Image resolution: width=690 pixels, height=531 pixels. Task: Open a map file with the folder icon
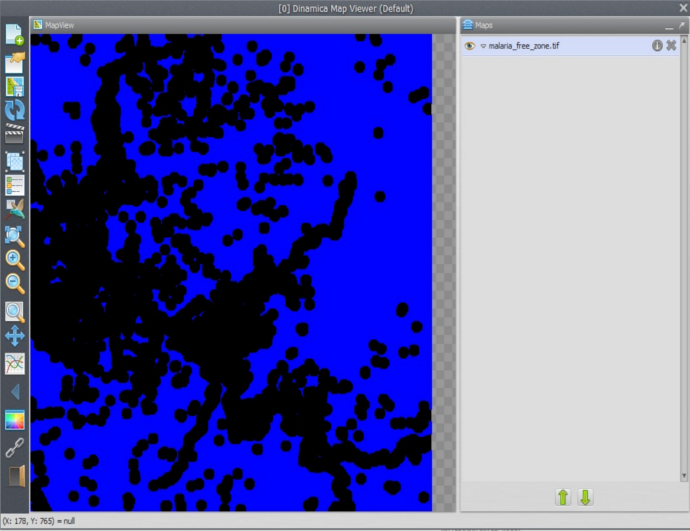click(15, 61)
